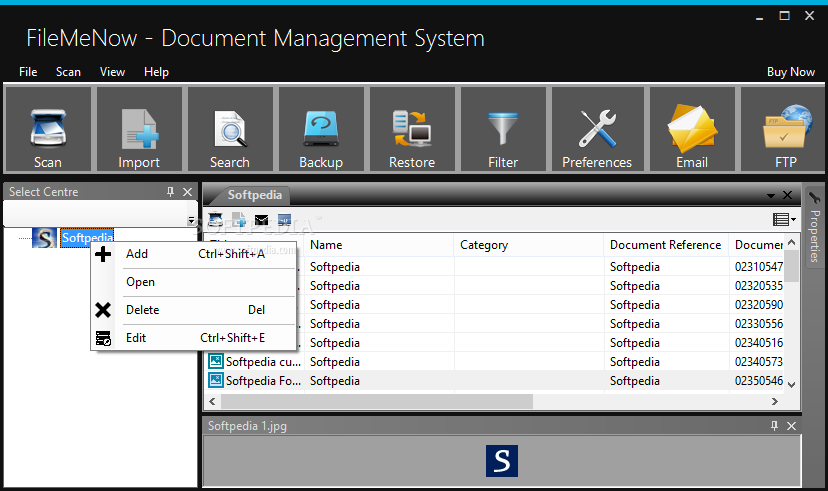828x491 pixels.
Task: Click the Softpedia S logo in tree
Action: click(x=44, y=238)
